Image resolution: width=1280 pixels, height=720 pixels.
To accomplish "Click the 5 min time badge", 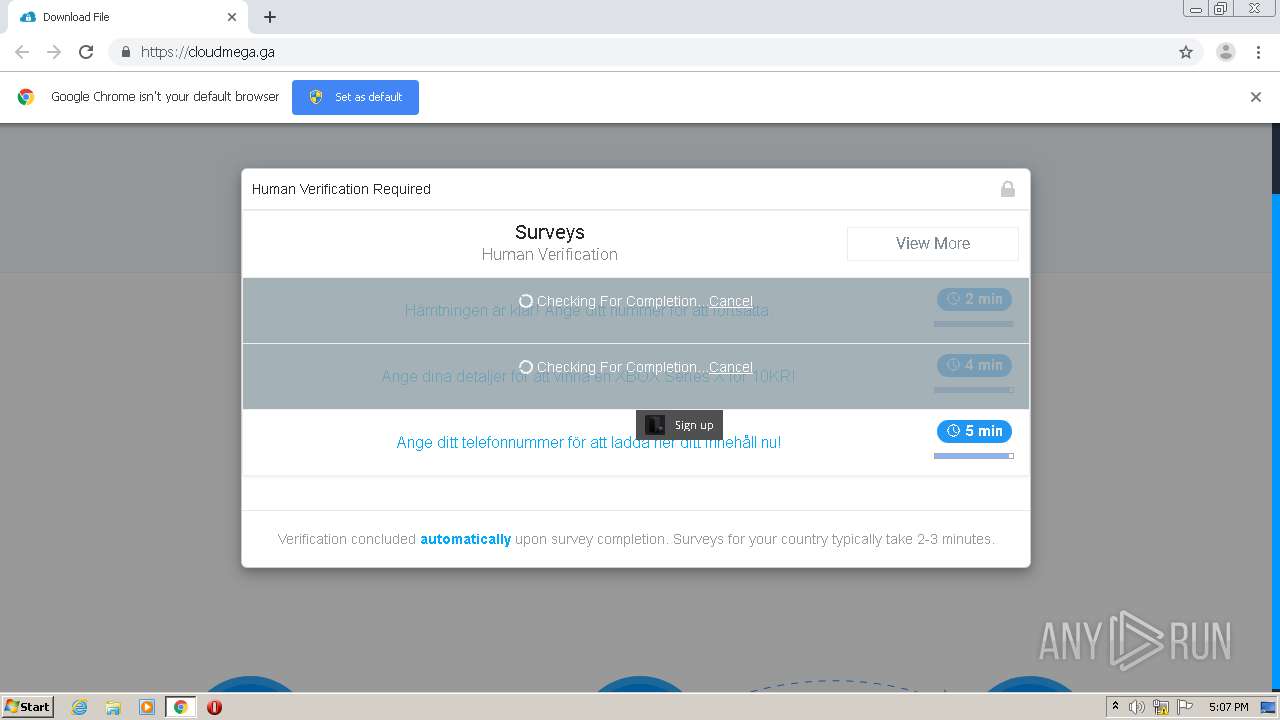I will pyautogui.click(x=974, y=431).
